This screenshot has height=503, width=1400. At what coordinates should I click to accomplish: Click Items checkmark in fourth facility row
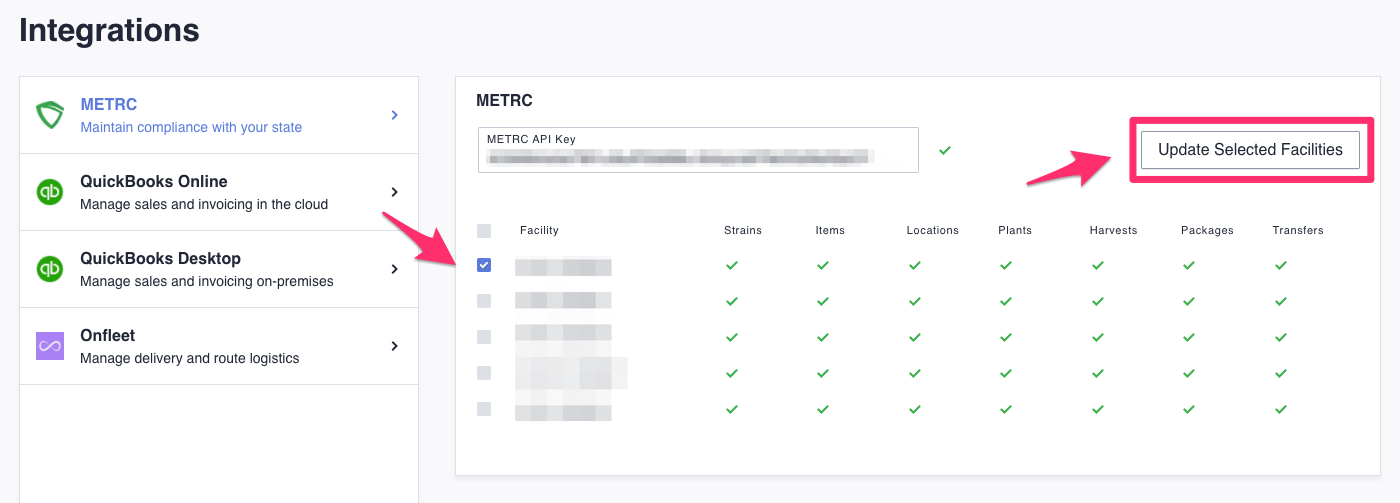pos(822,373)
